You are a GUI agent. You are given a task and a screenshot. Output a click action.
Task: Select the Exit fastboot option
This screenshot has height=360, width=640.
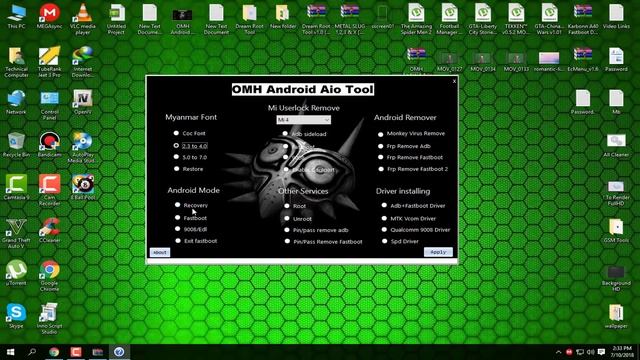tap(178, 241)
